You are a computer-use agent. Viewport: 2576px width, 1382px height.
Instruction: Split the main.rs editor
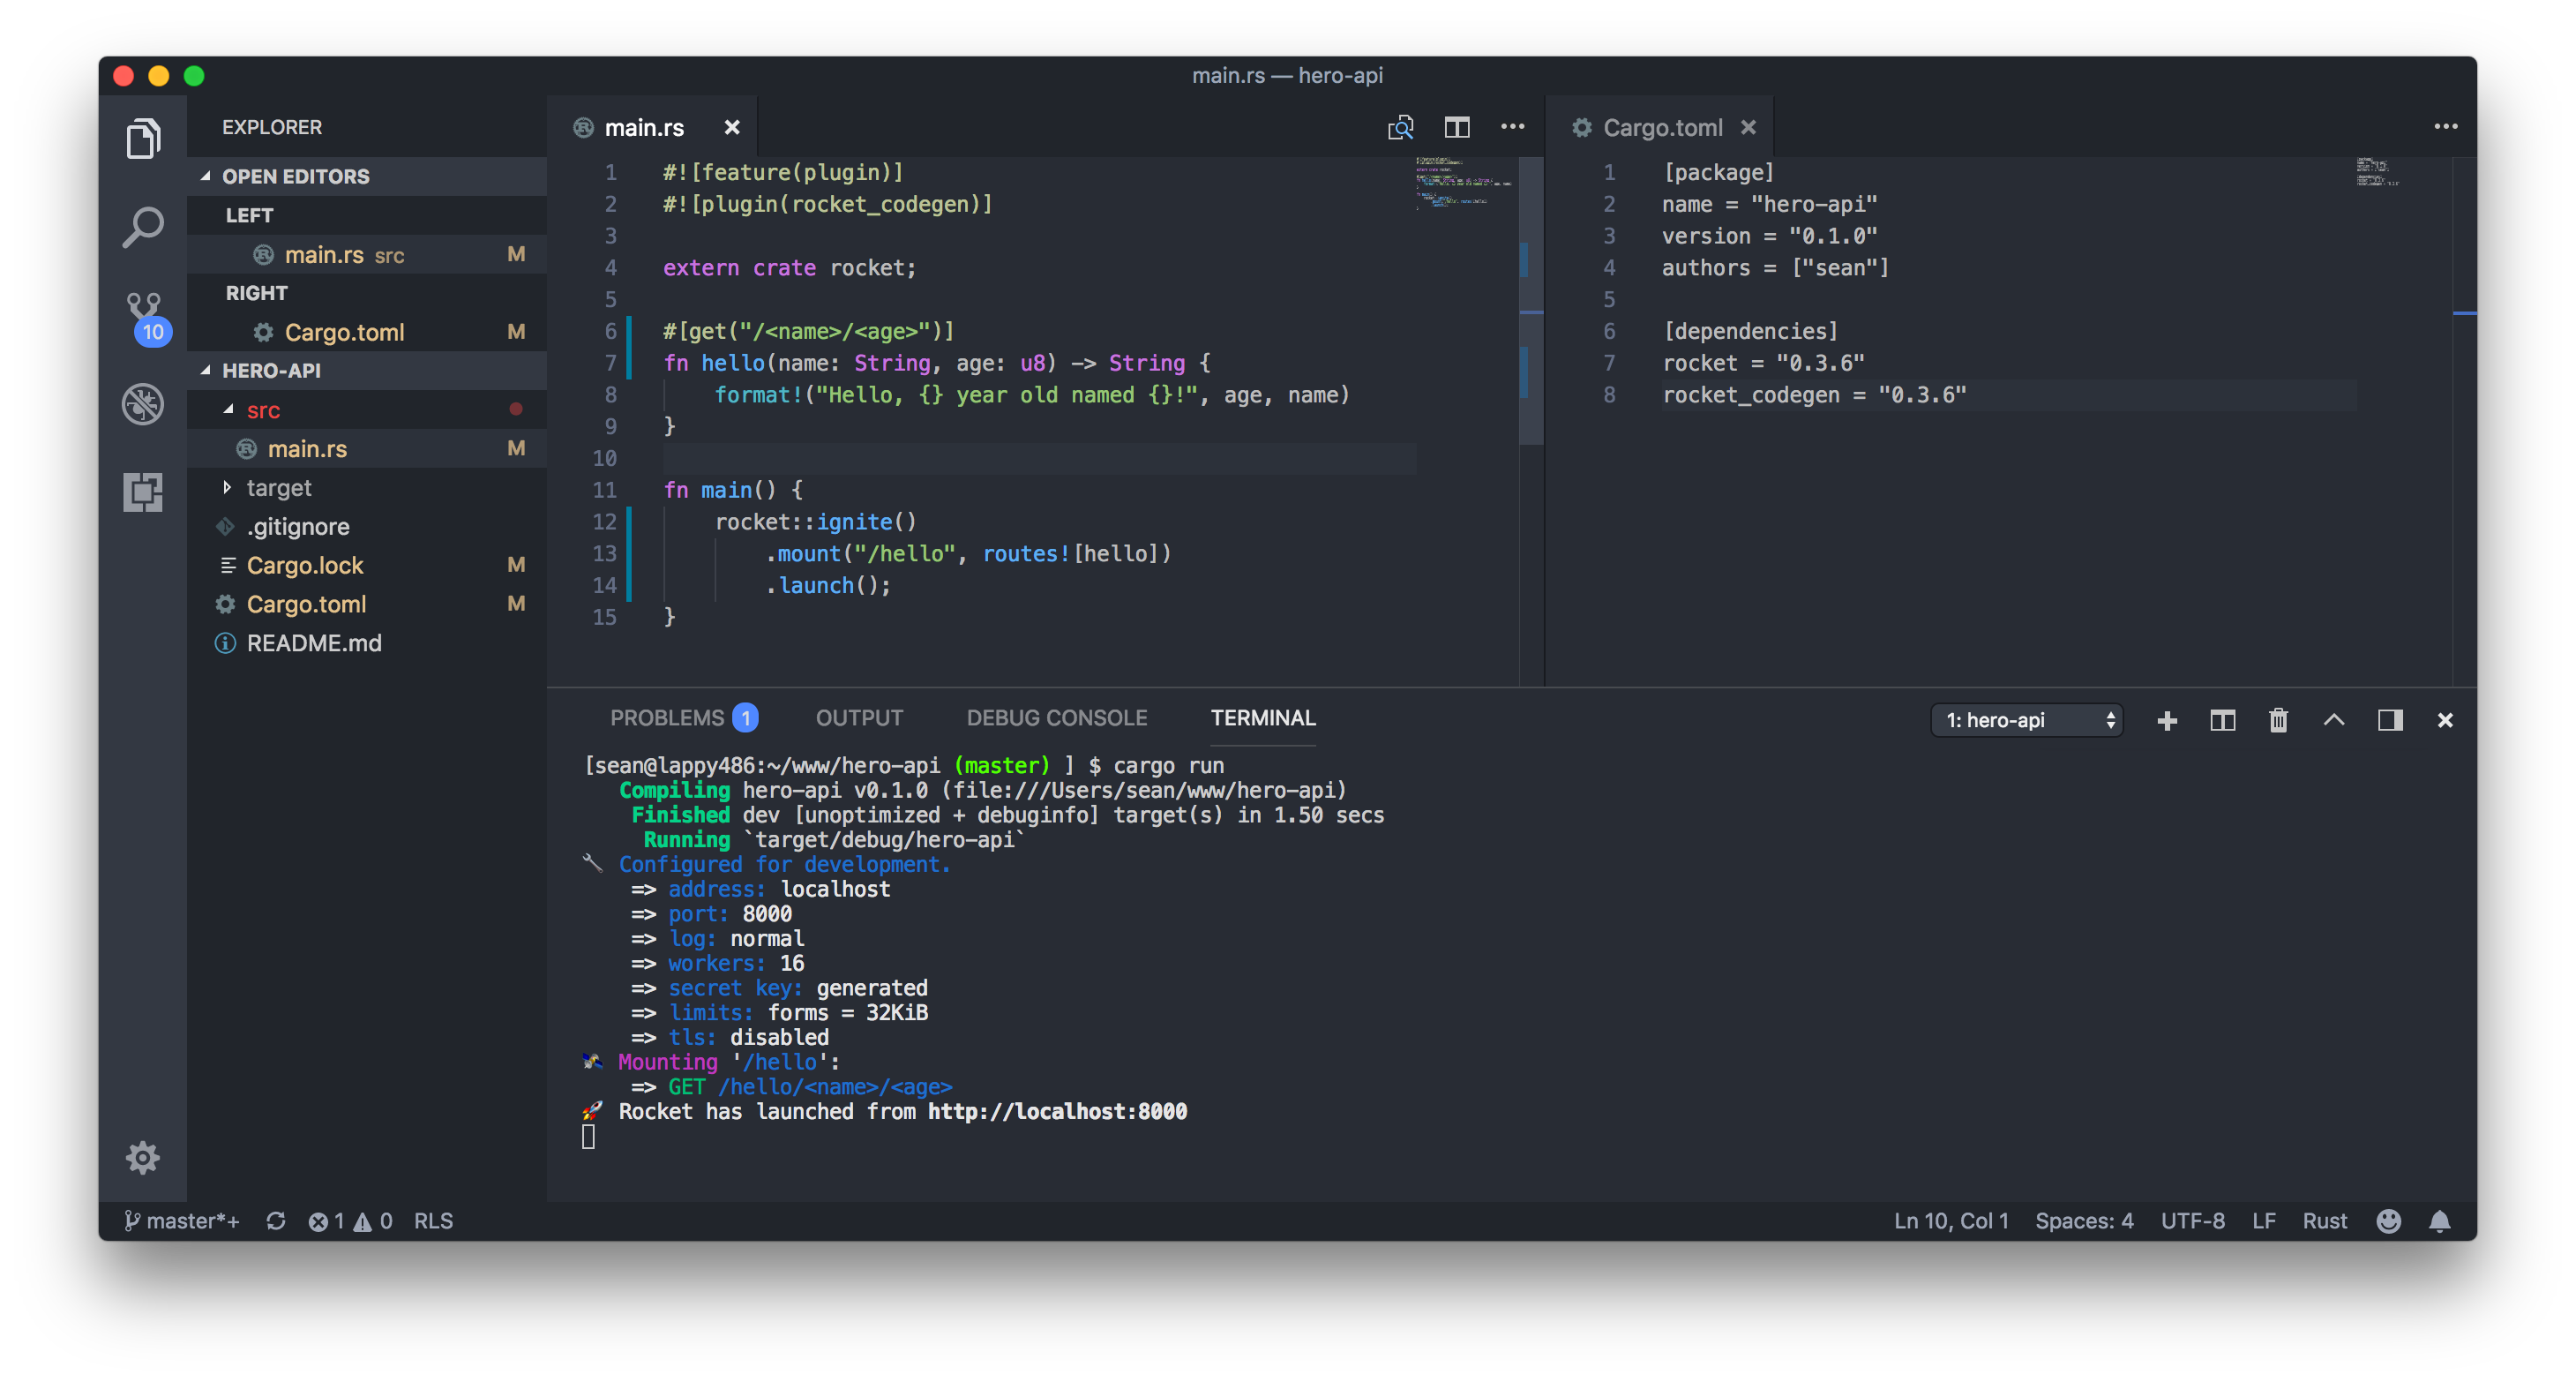coord(1457,127)
